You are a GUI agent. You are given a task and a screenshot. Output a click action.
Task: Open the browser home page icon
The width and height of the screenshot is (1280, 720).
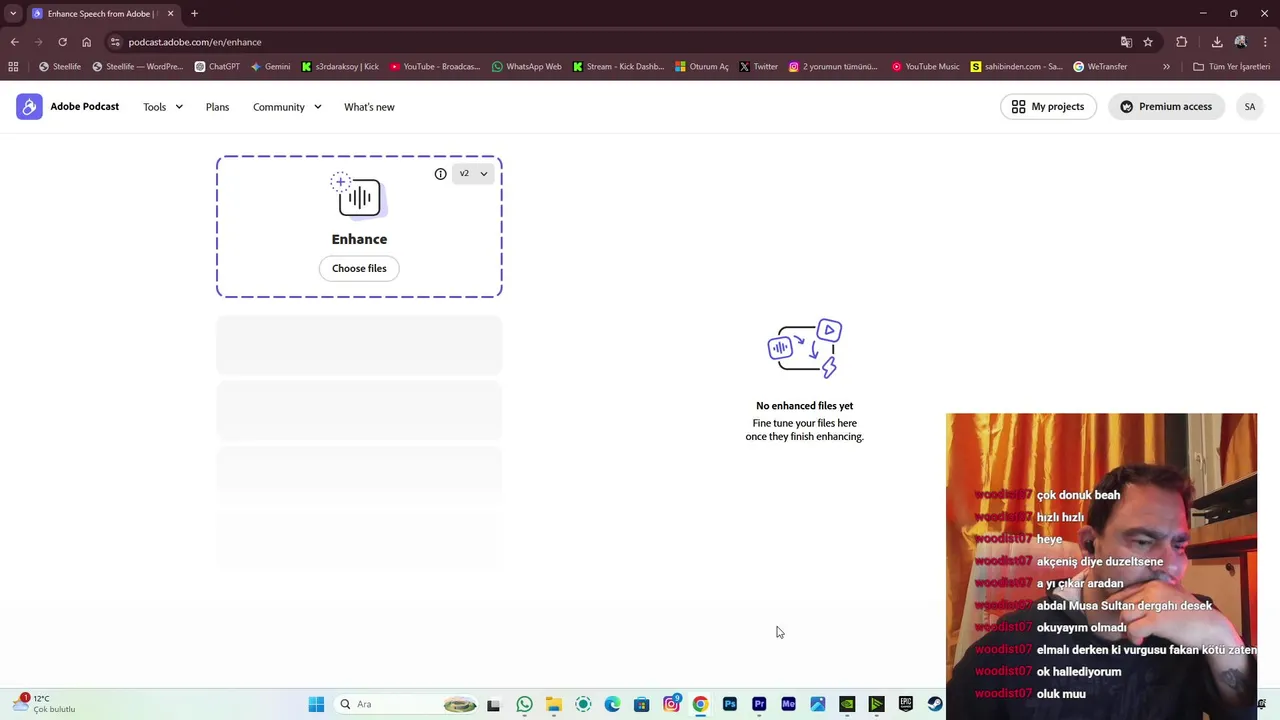click(86, 42)
